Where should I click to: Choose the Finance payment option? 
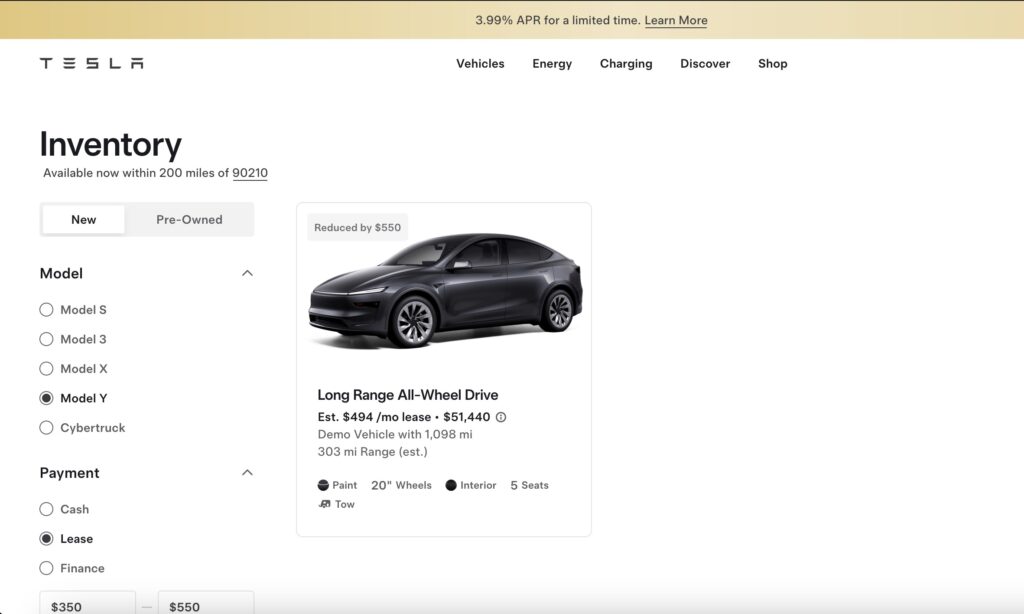[x=46, y=568]
